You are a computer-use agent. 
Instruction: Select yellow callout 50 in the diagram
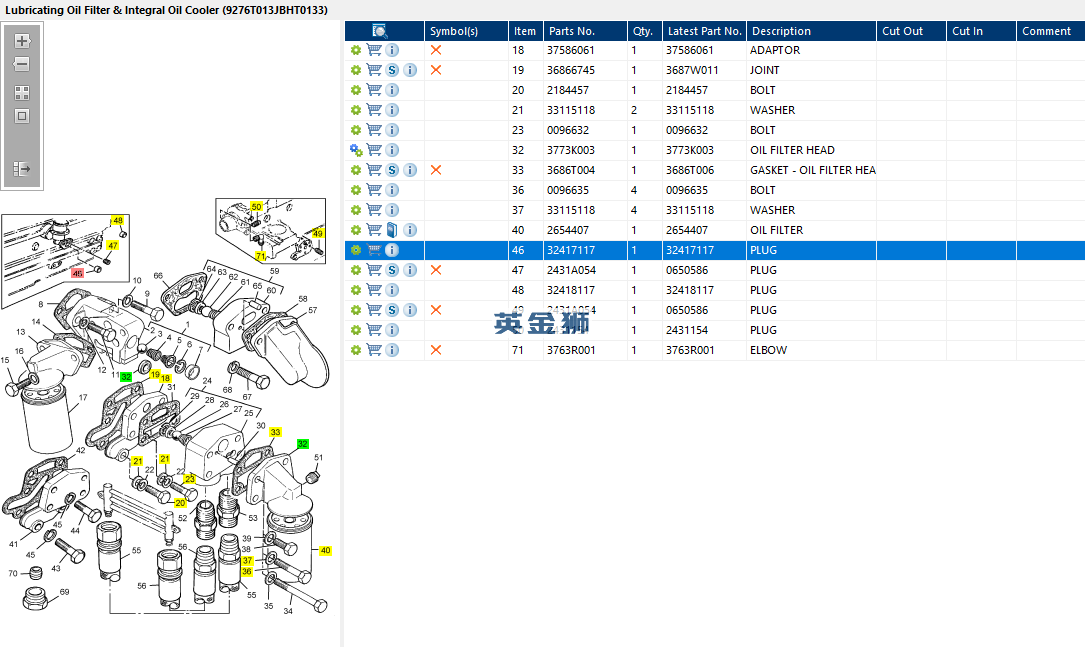coord(256,207)
